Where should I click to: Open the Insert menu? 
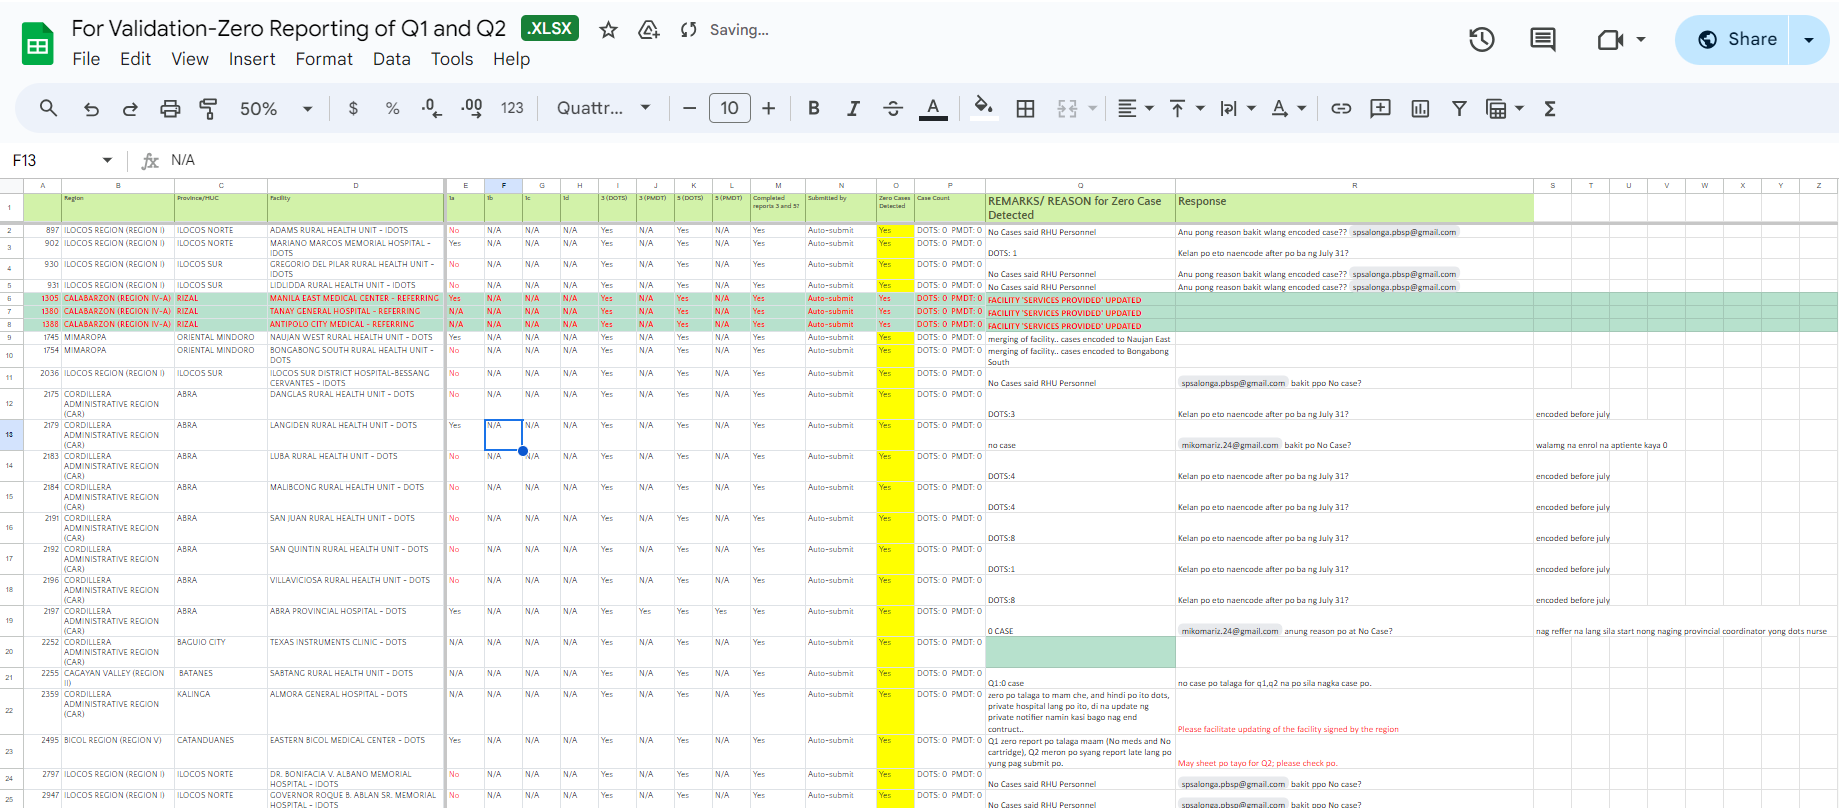coord(252,59)
